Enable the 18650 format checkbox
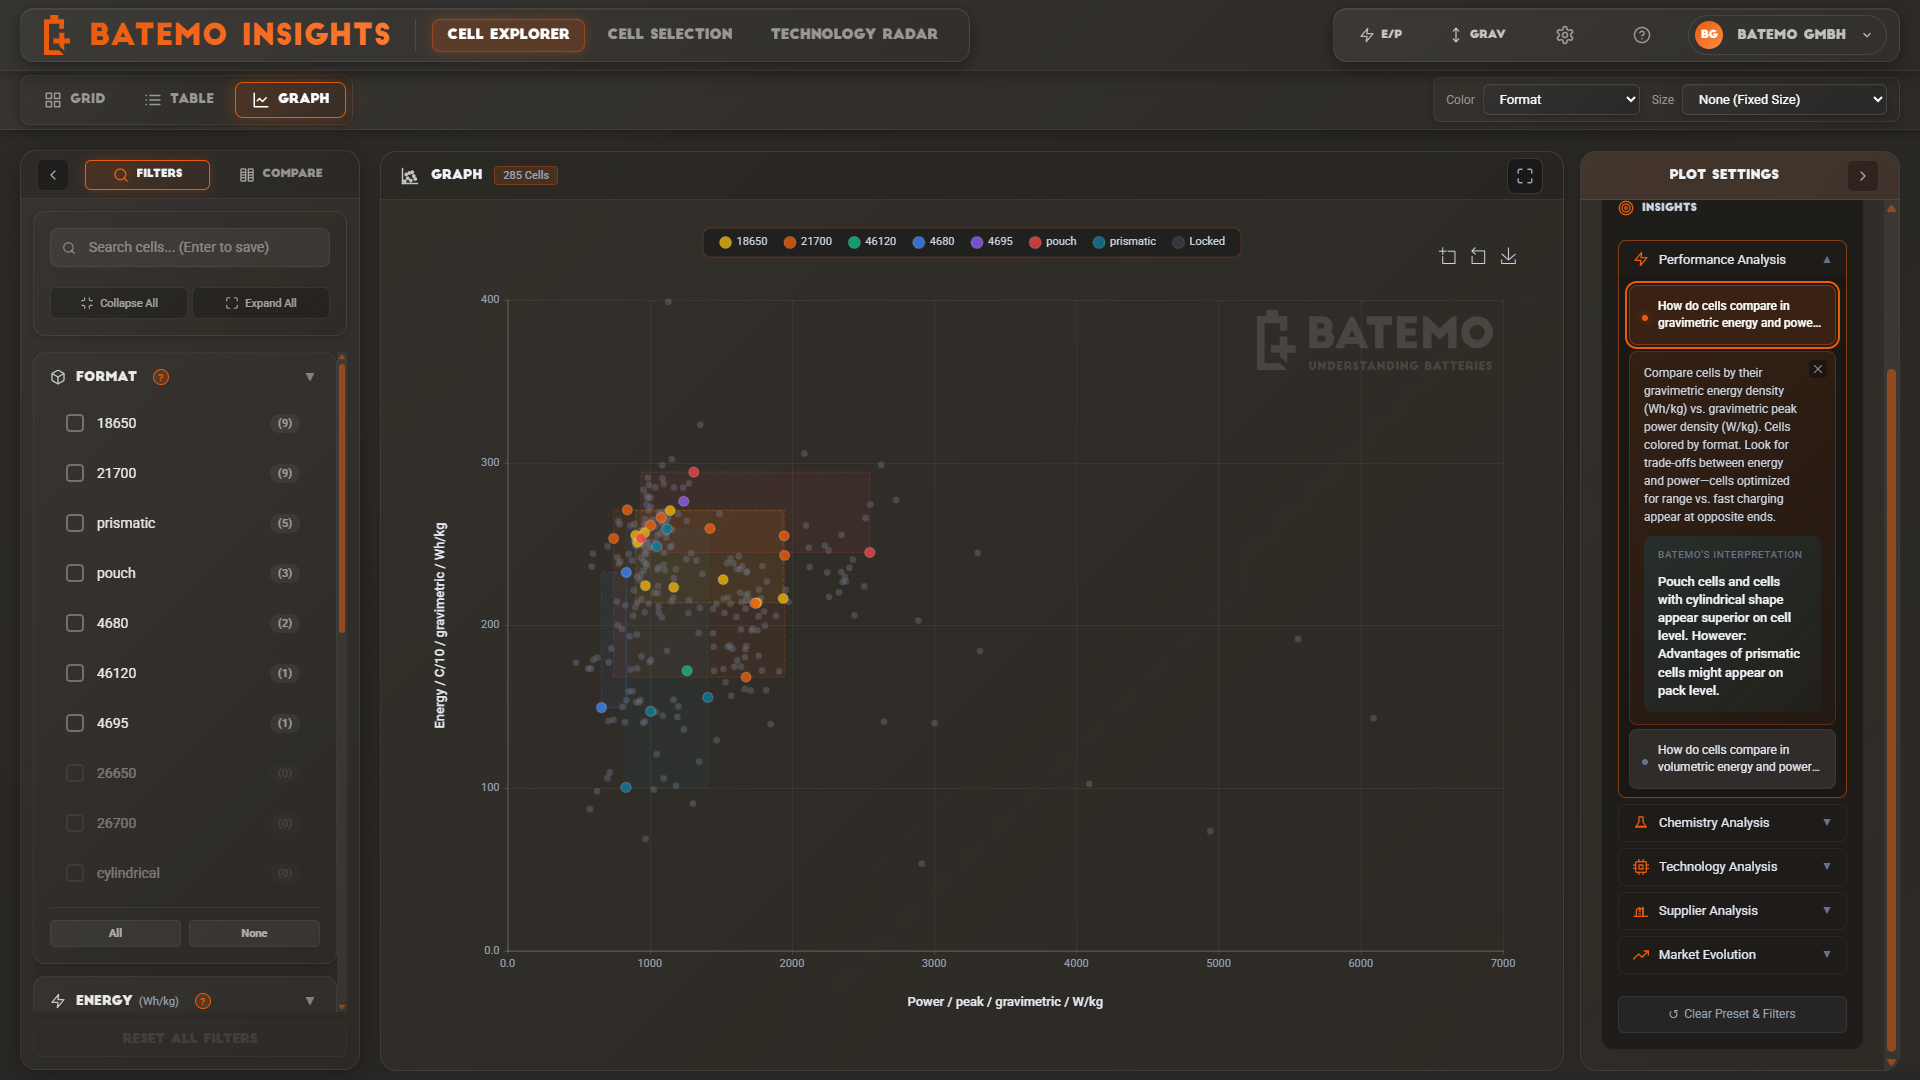This screenshot has height=1080, width=1920. point(75,423)
